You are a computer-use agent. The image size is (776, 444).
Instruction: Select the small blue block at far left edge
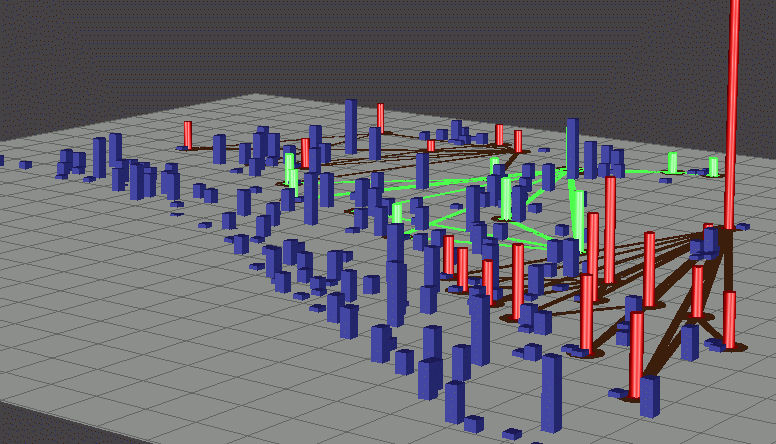pyautogui.click(x=25, y=165)
